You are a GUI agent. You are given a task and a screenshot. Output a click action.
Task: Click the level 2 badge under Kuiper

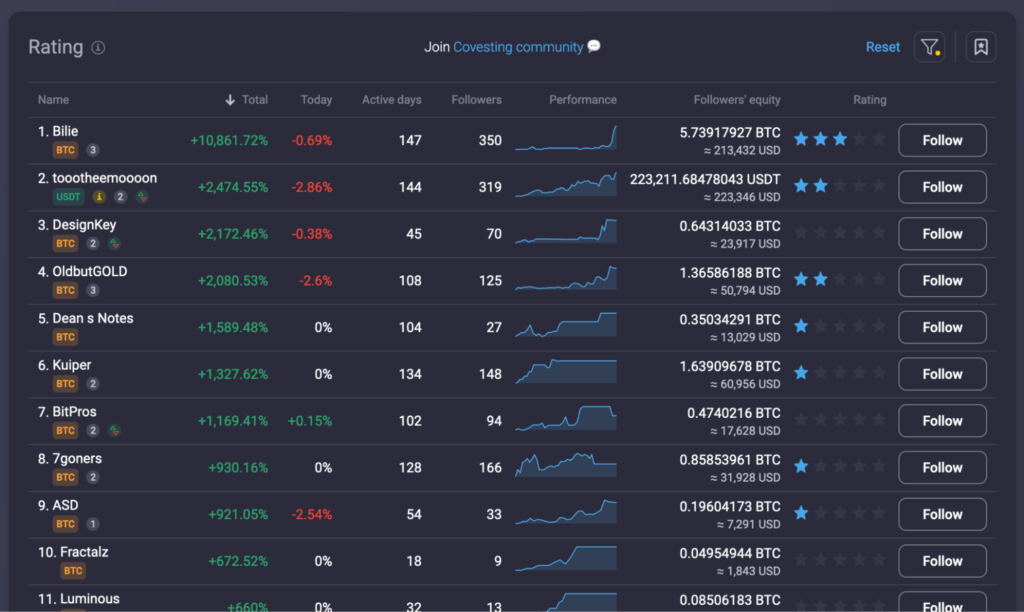(x=91, y=383)
